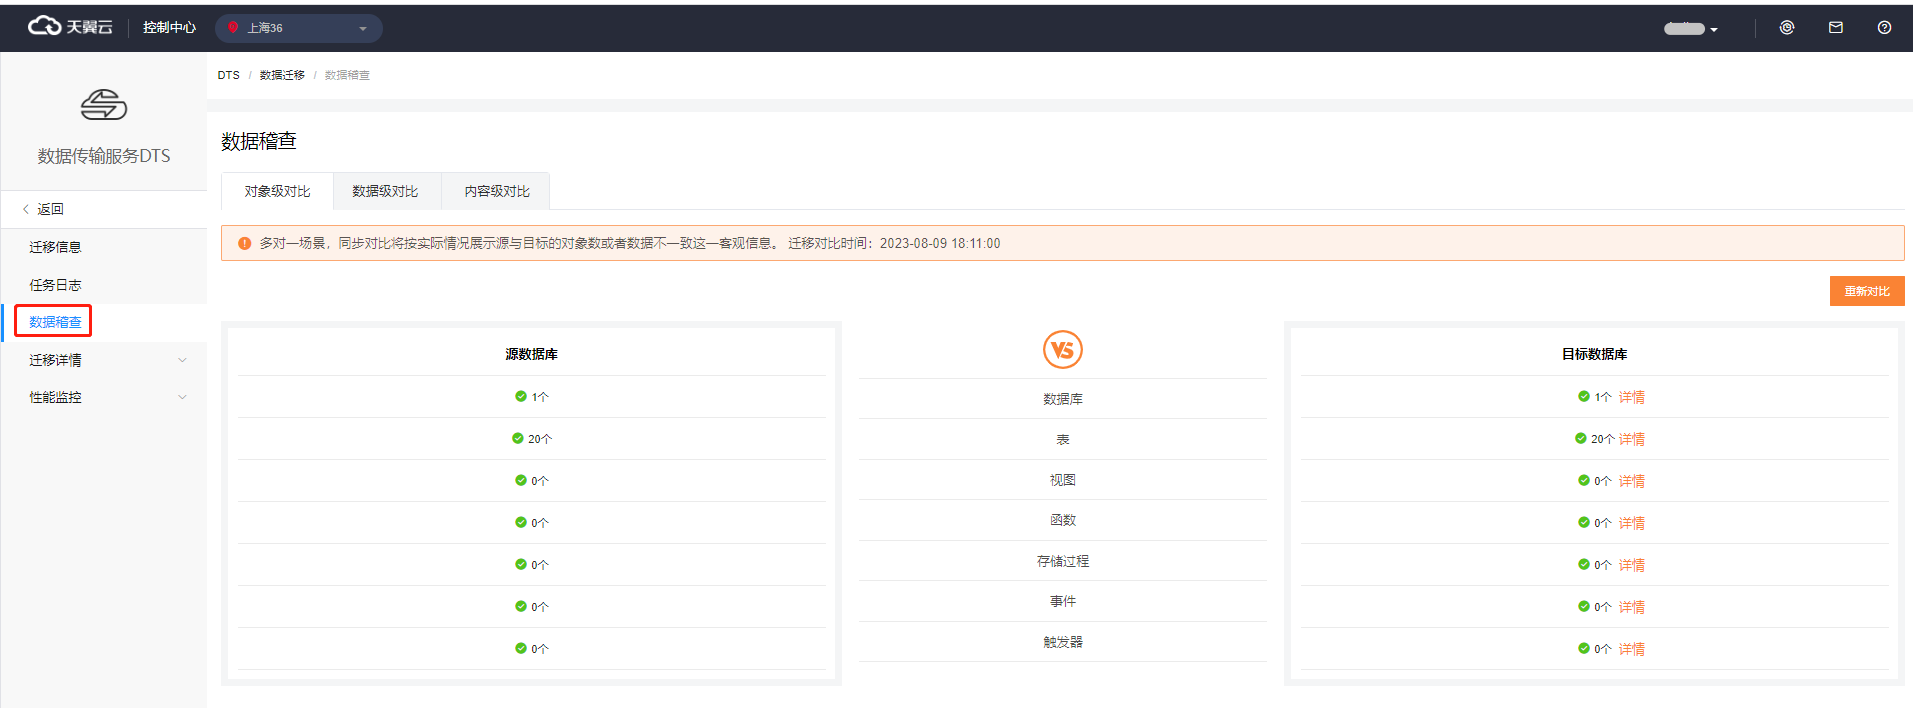Click the customer support headset icon
Viewport: 1913px width, 708px height.
click(1787, 28)
